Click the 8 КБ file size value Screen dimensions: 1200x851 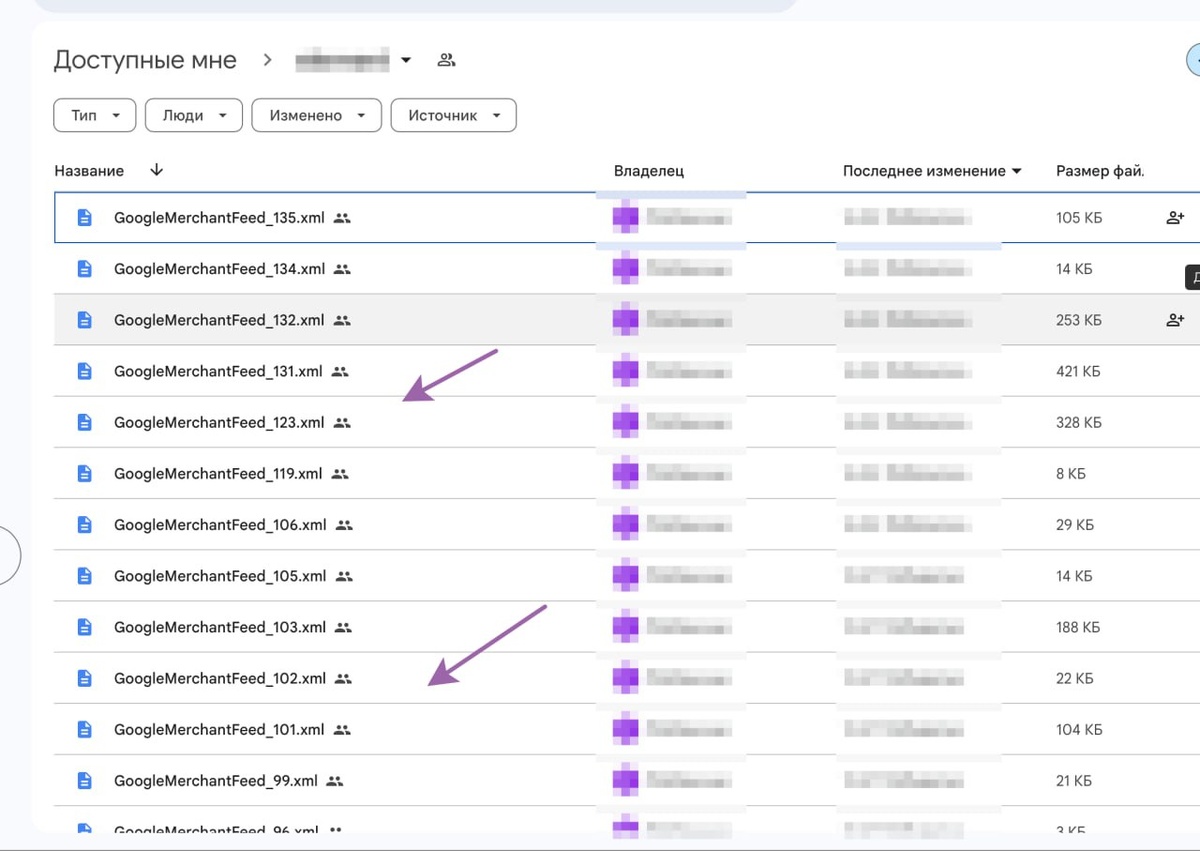click(x=1071, y=473)
